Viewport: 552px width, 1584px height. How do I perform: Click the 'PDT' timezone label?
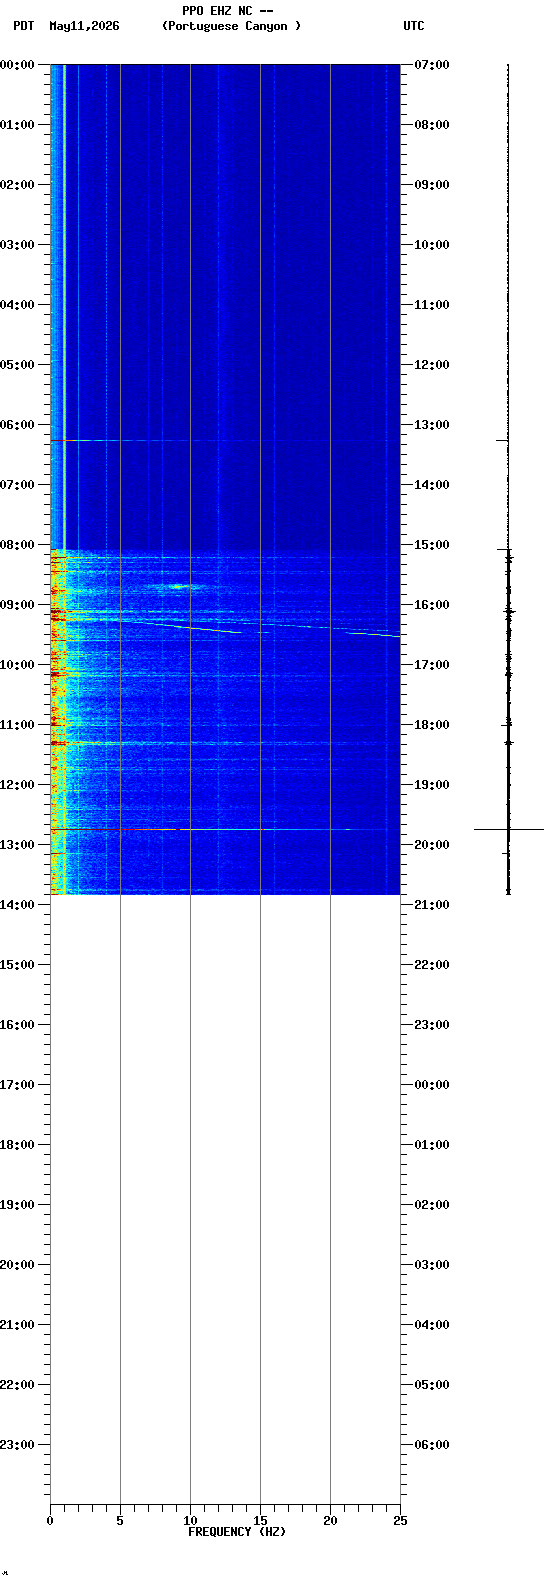click(x=23, y=26)
